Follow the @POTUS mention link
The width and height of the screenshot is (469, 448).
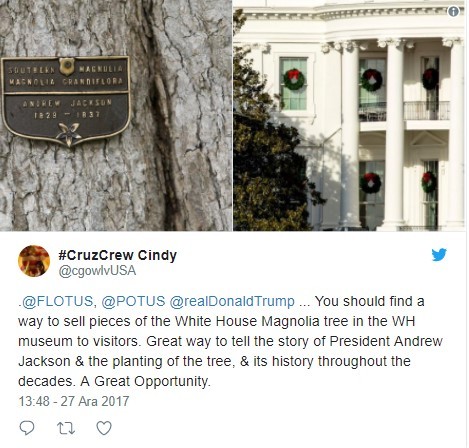(133, 301)
